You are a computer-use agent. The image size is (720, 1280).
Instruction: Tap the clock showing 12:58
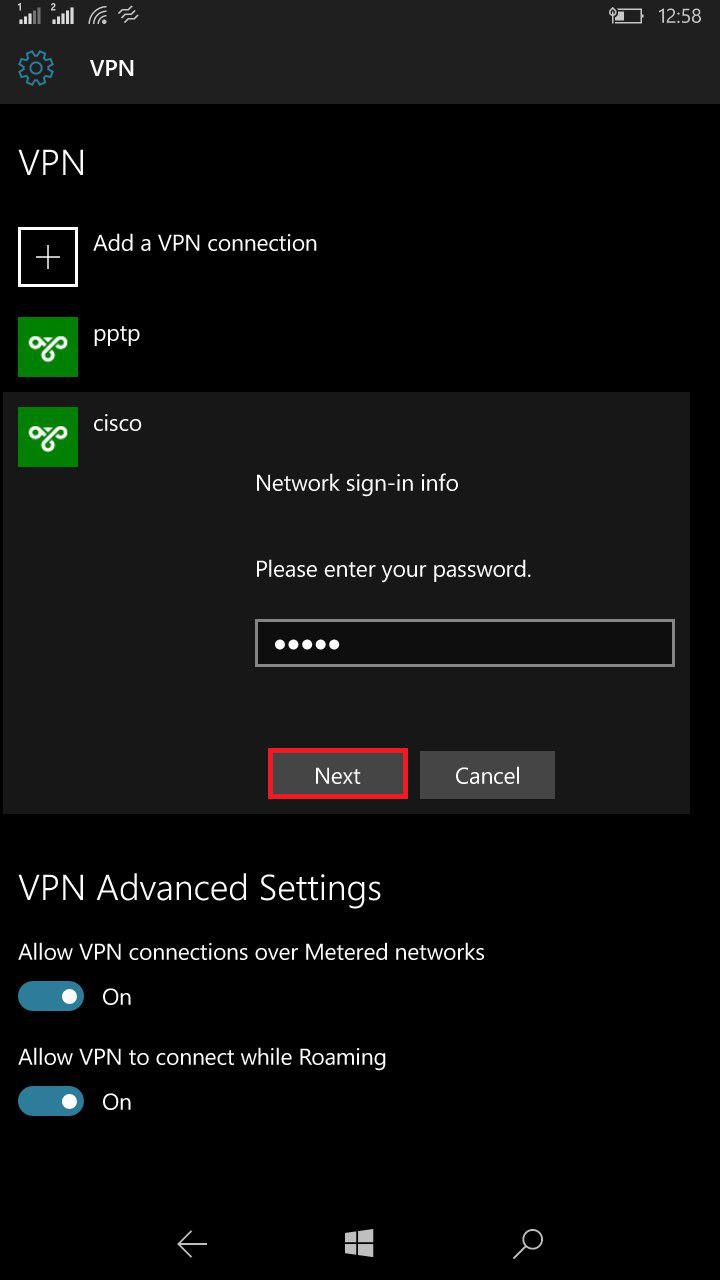pyautogui.click(x=680, y=16)
